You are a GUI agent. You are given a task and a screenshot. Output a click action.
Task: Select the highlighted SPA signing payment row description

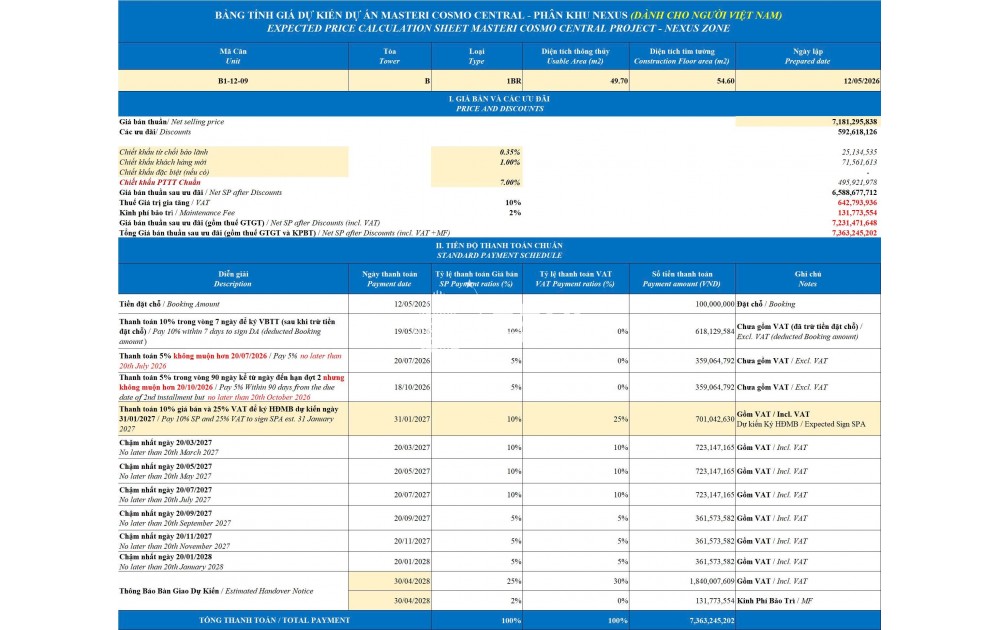(233, 419)
